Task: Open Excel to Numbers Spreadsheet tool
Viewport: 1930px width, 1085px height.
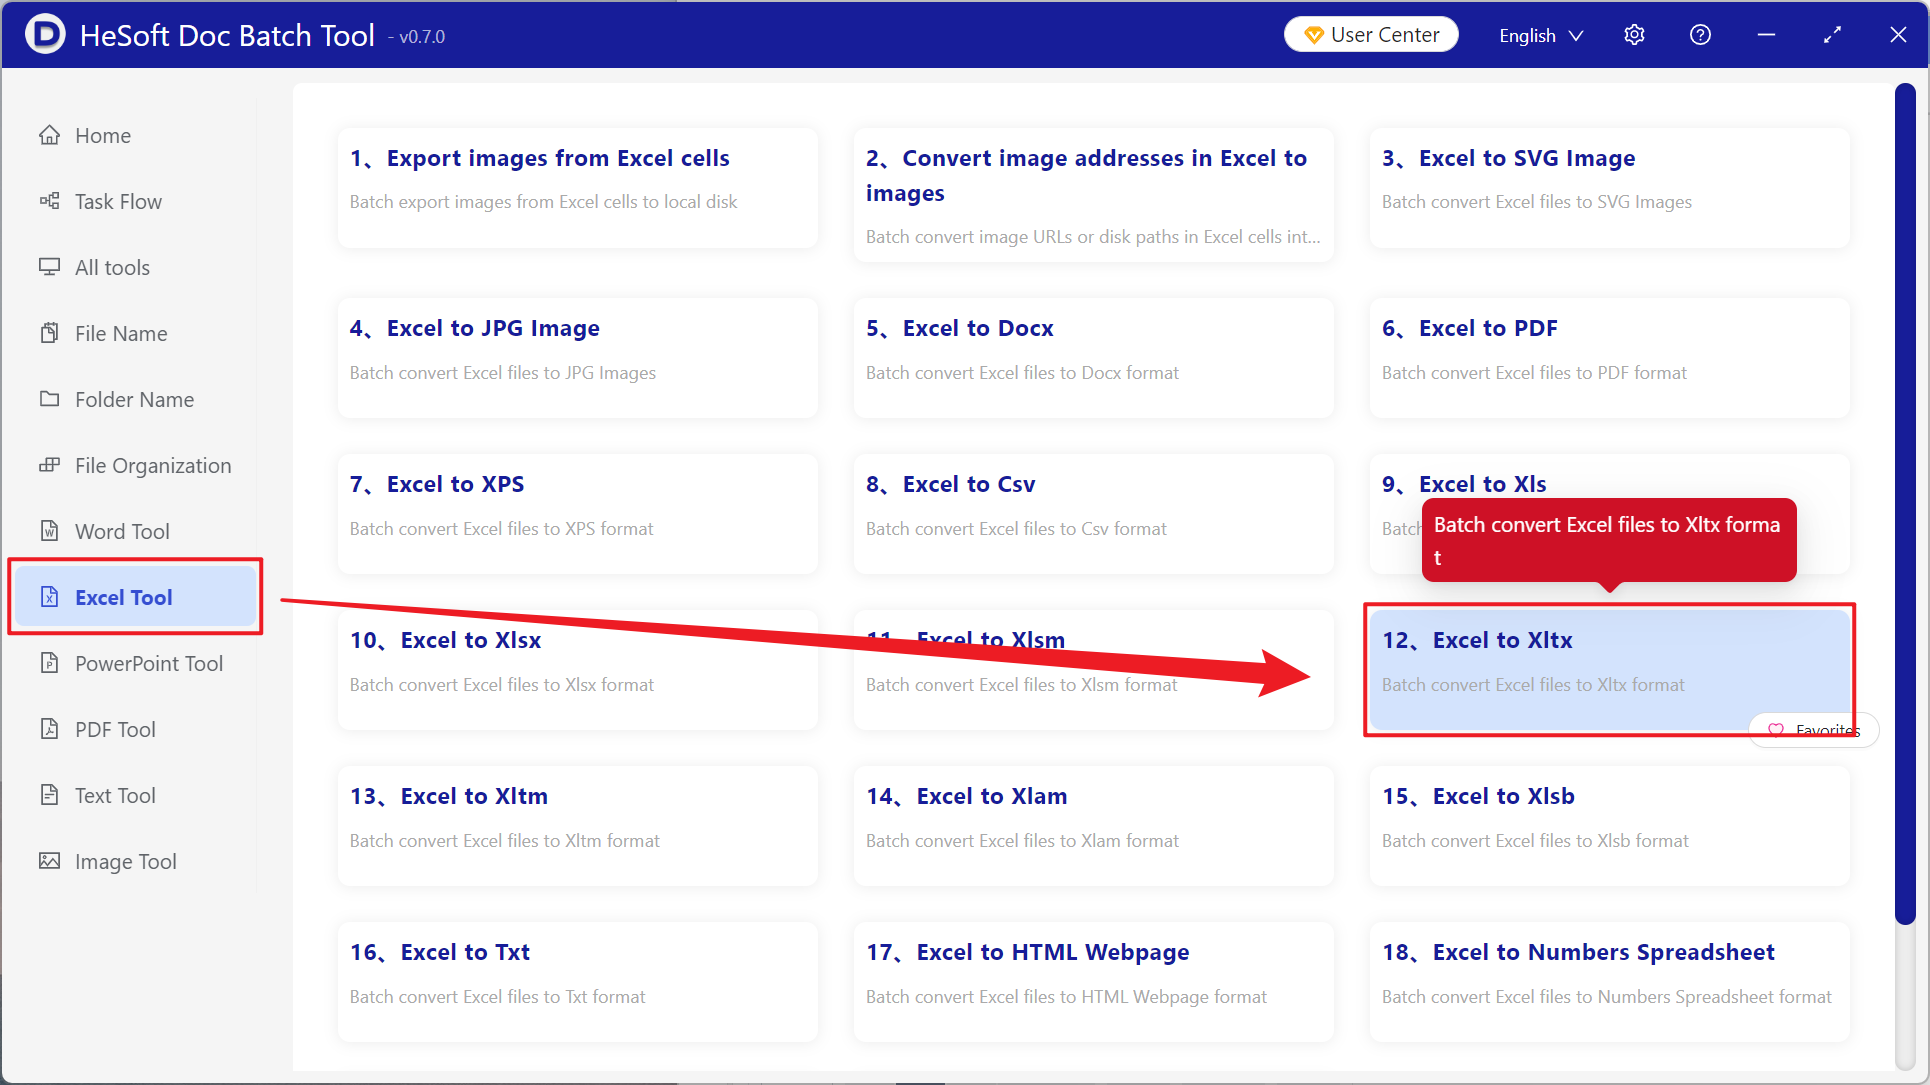Action: (1610, 982)
